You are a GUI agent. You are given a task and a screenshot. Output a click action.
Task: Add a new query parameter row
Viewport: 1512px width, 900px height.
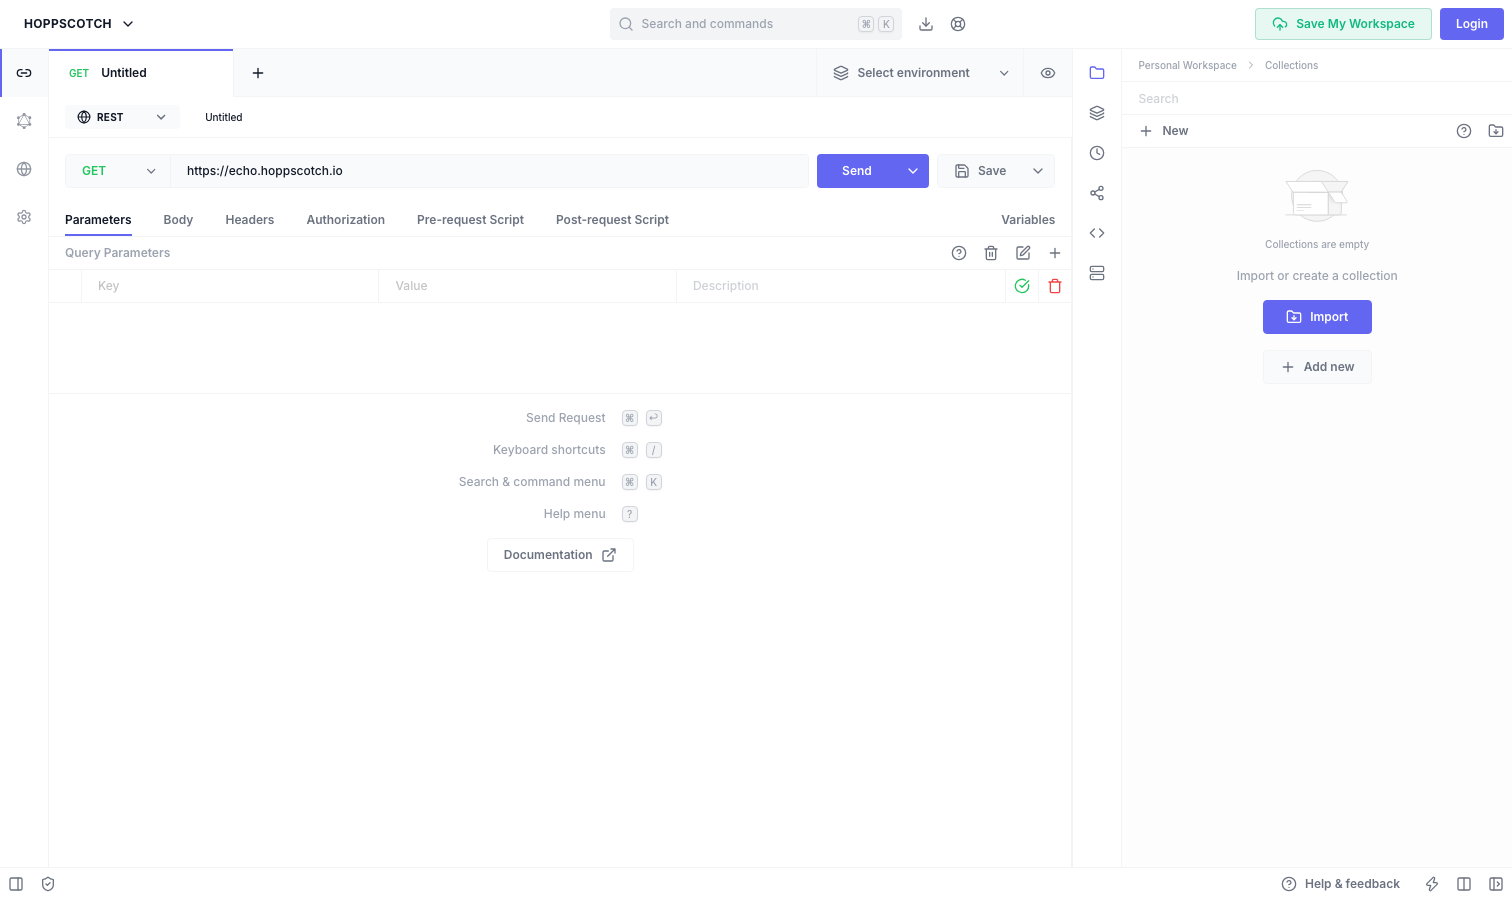point(1055,253)
